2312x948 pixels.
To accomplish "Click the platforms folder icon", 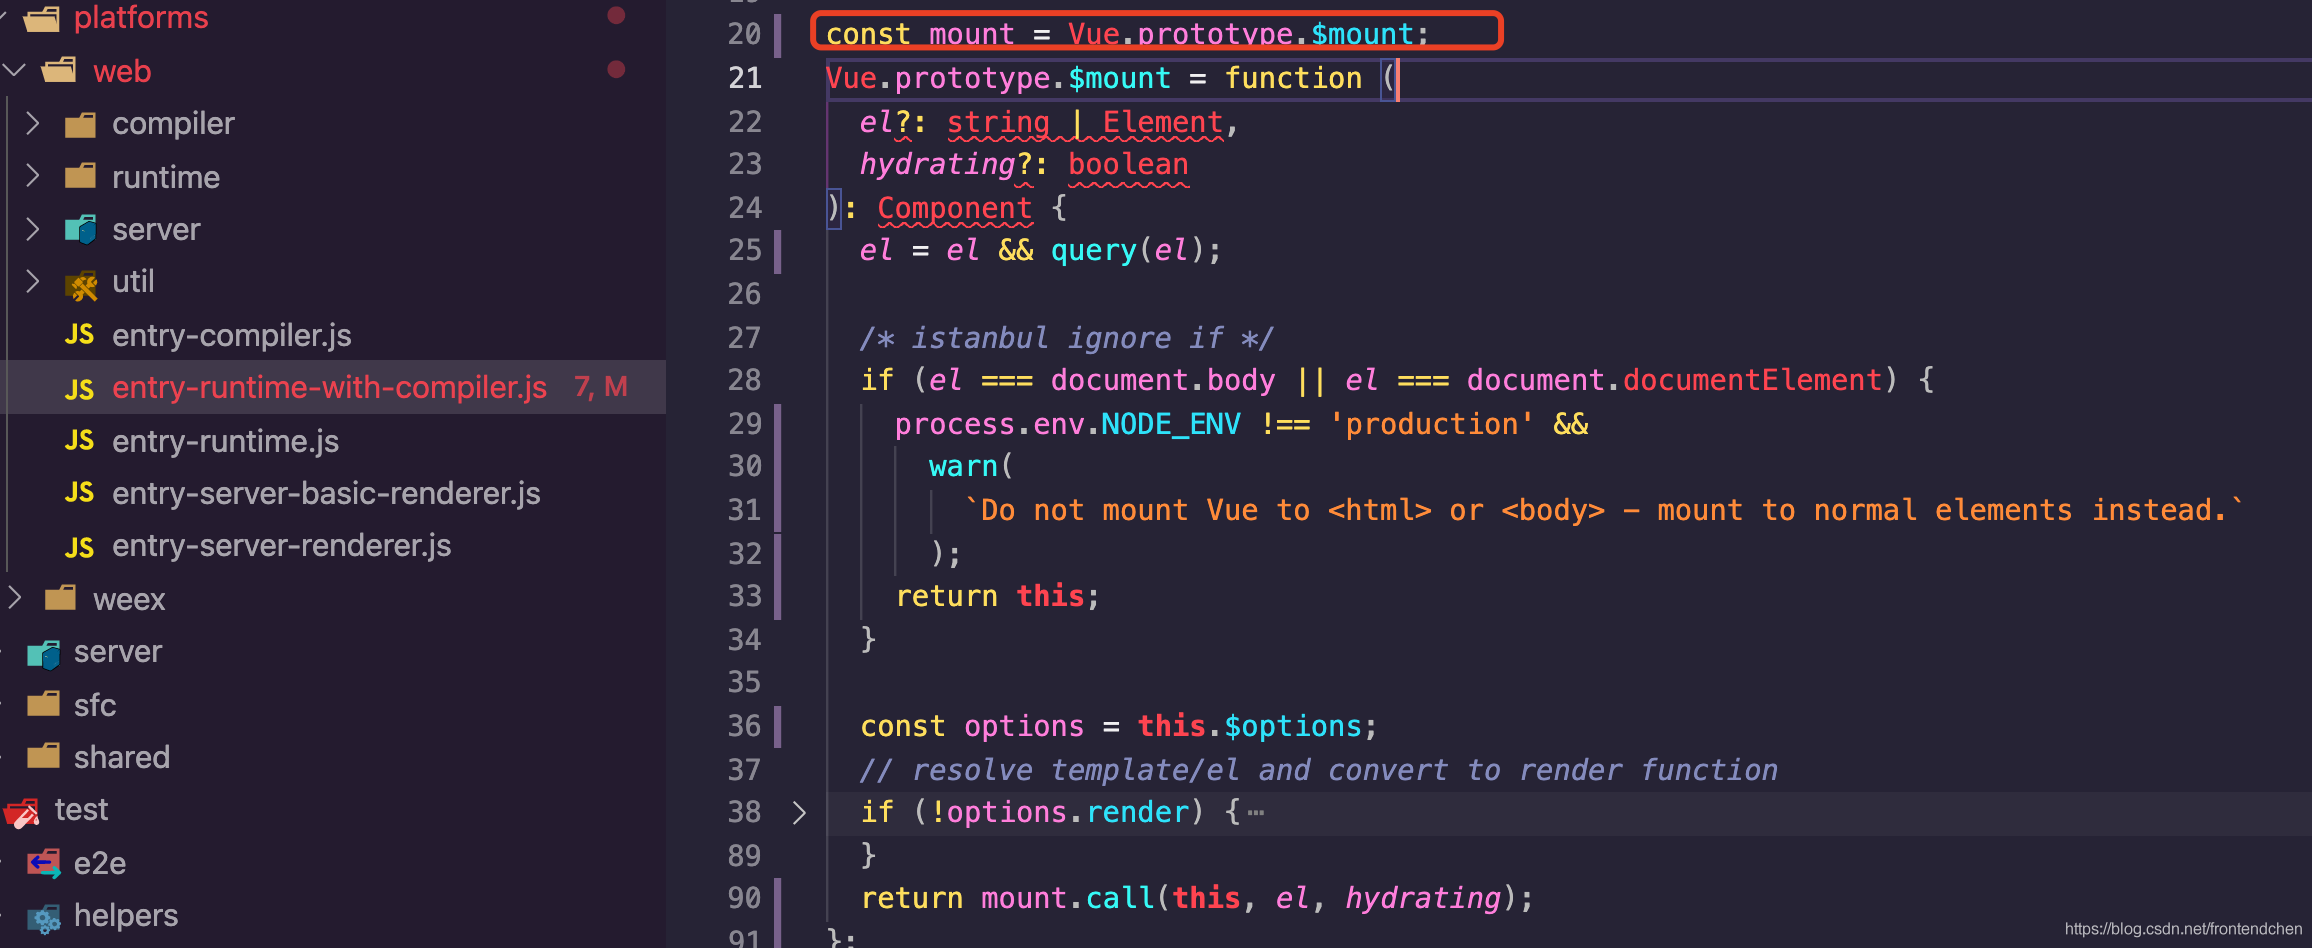I will pyautogui.click(x=42, y=18).
